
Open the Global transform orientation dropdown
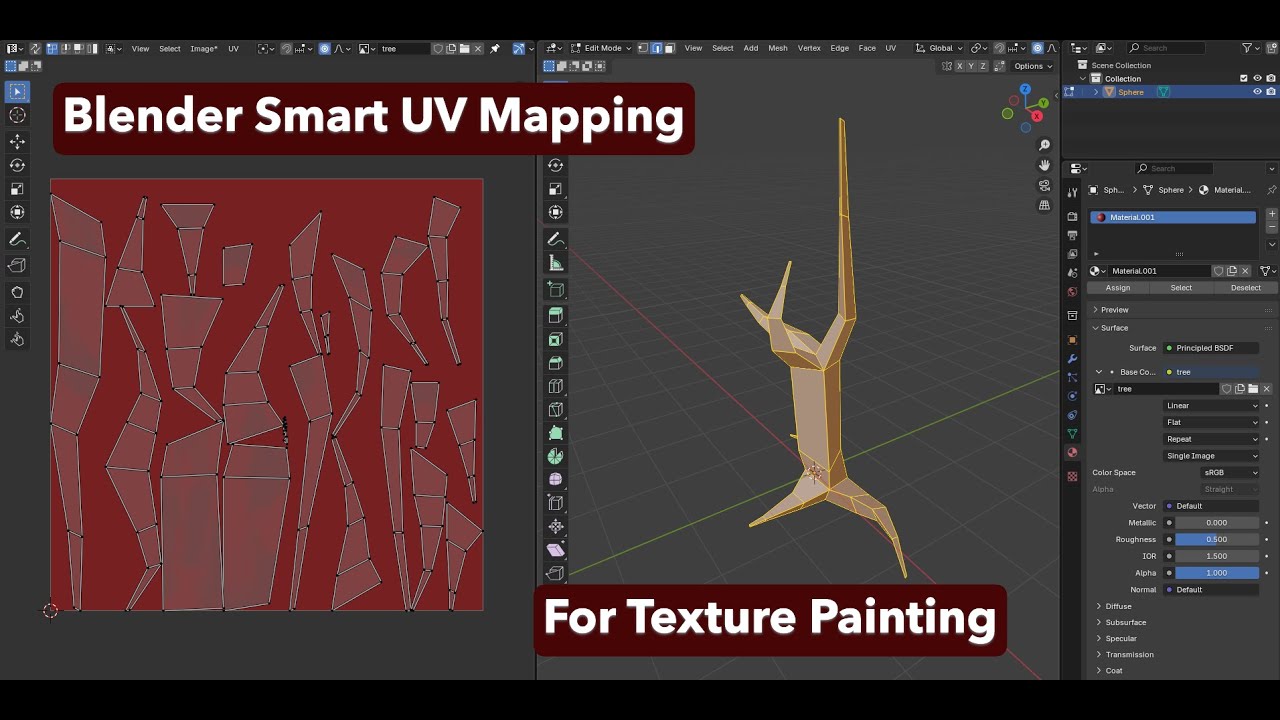940,48
